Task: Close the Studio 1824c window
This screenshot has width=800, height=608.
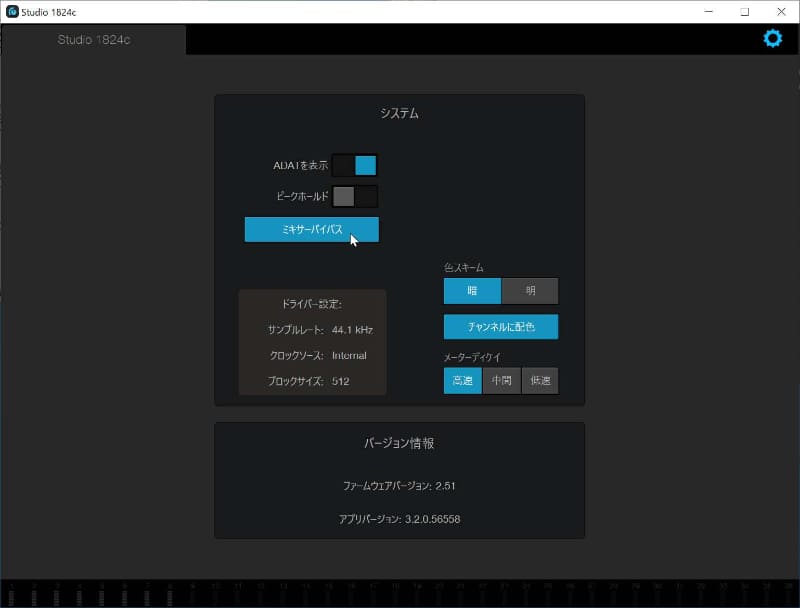Action: pos(781,11)
